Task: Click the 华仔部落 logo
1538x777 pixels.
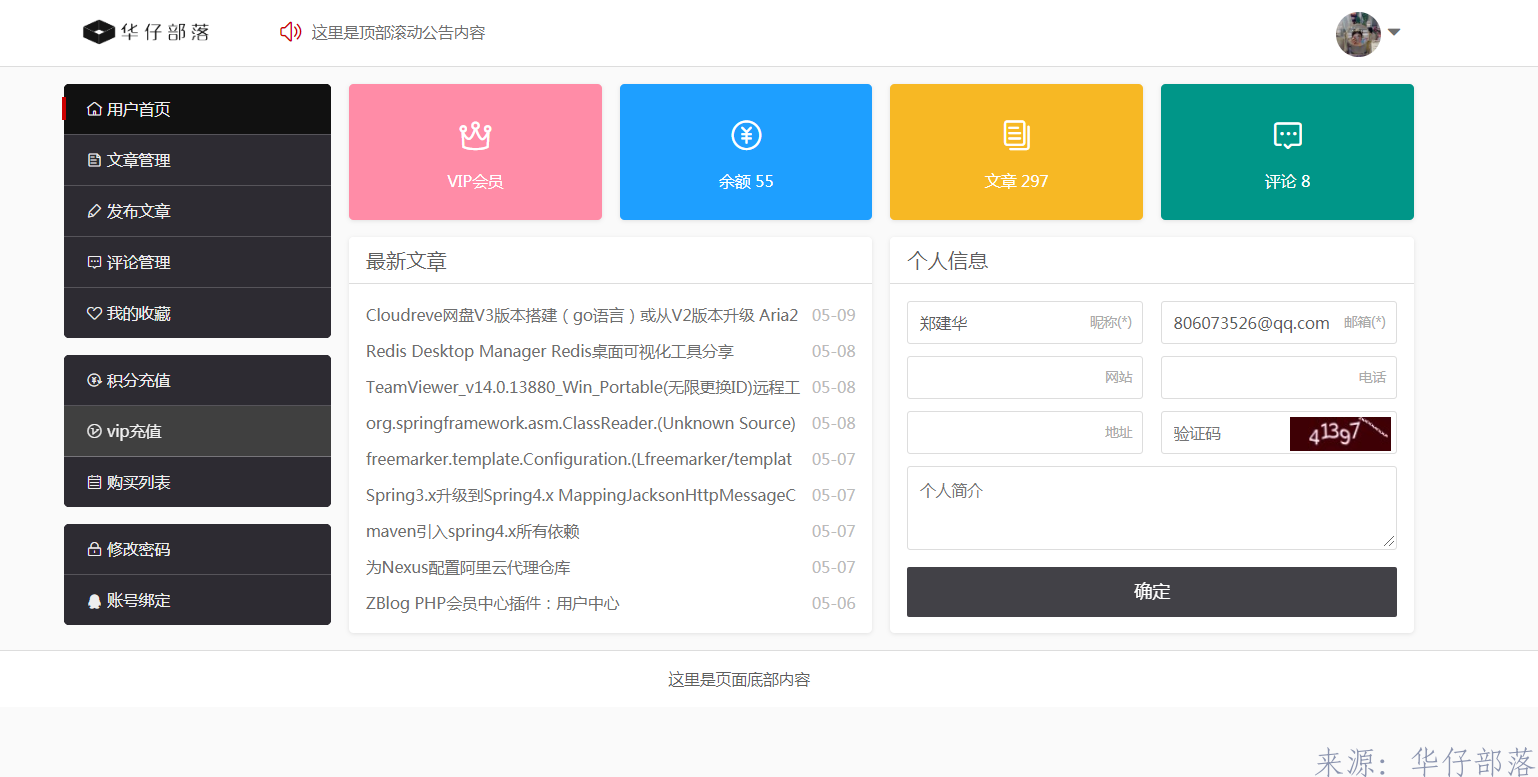Action: [x=147, y=32]
